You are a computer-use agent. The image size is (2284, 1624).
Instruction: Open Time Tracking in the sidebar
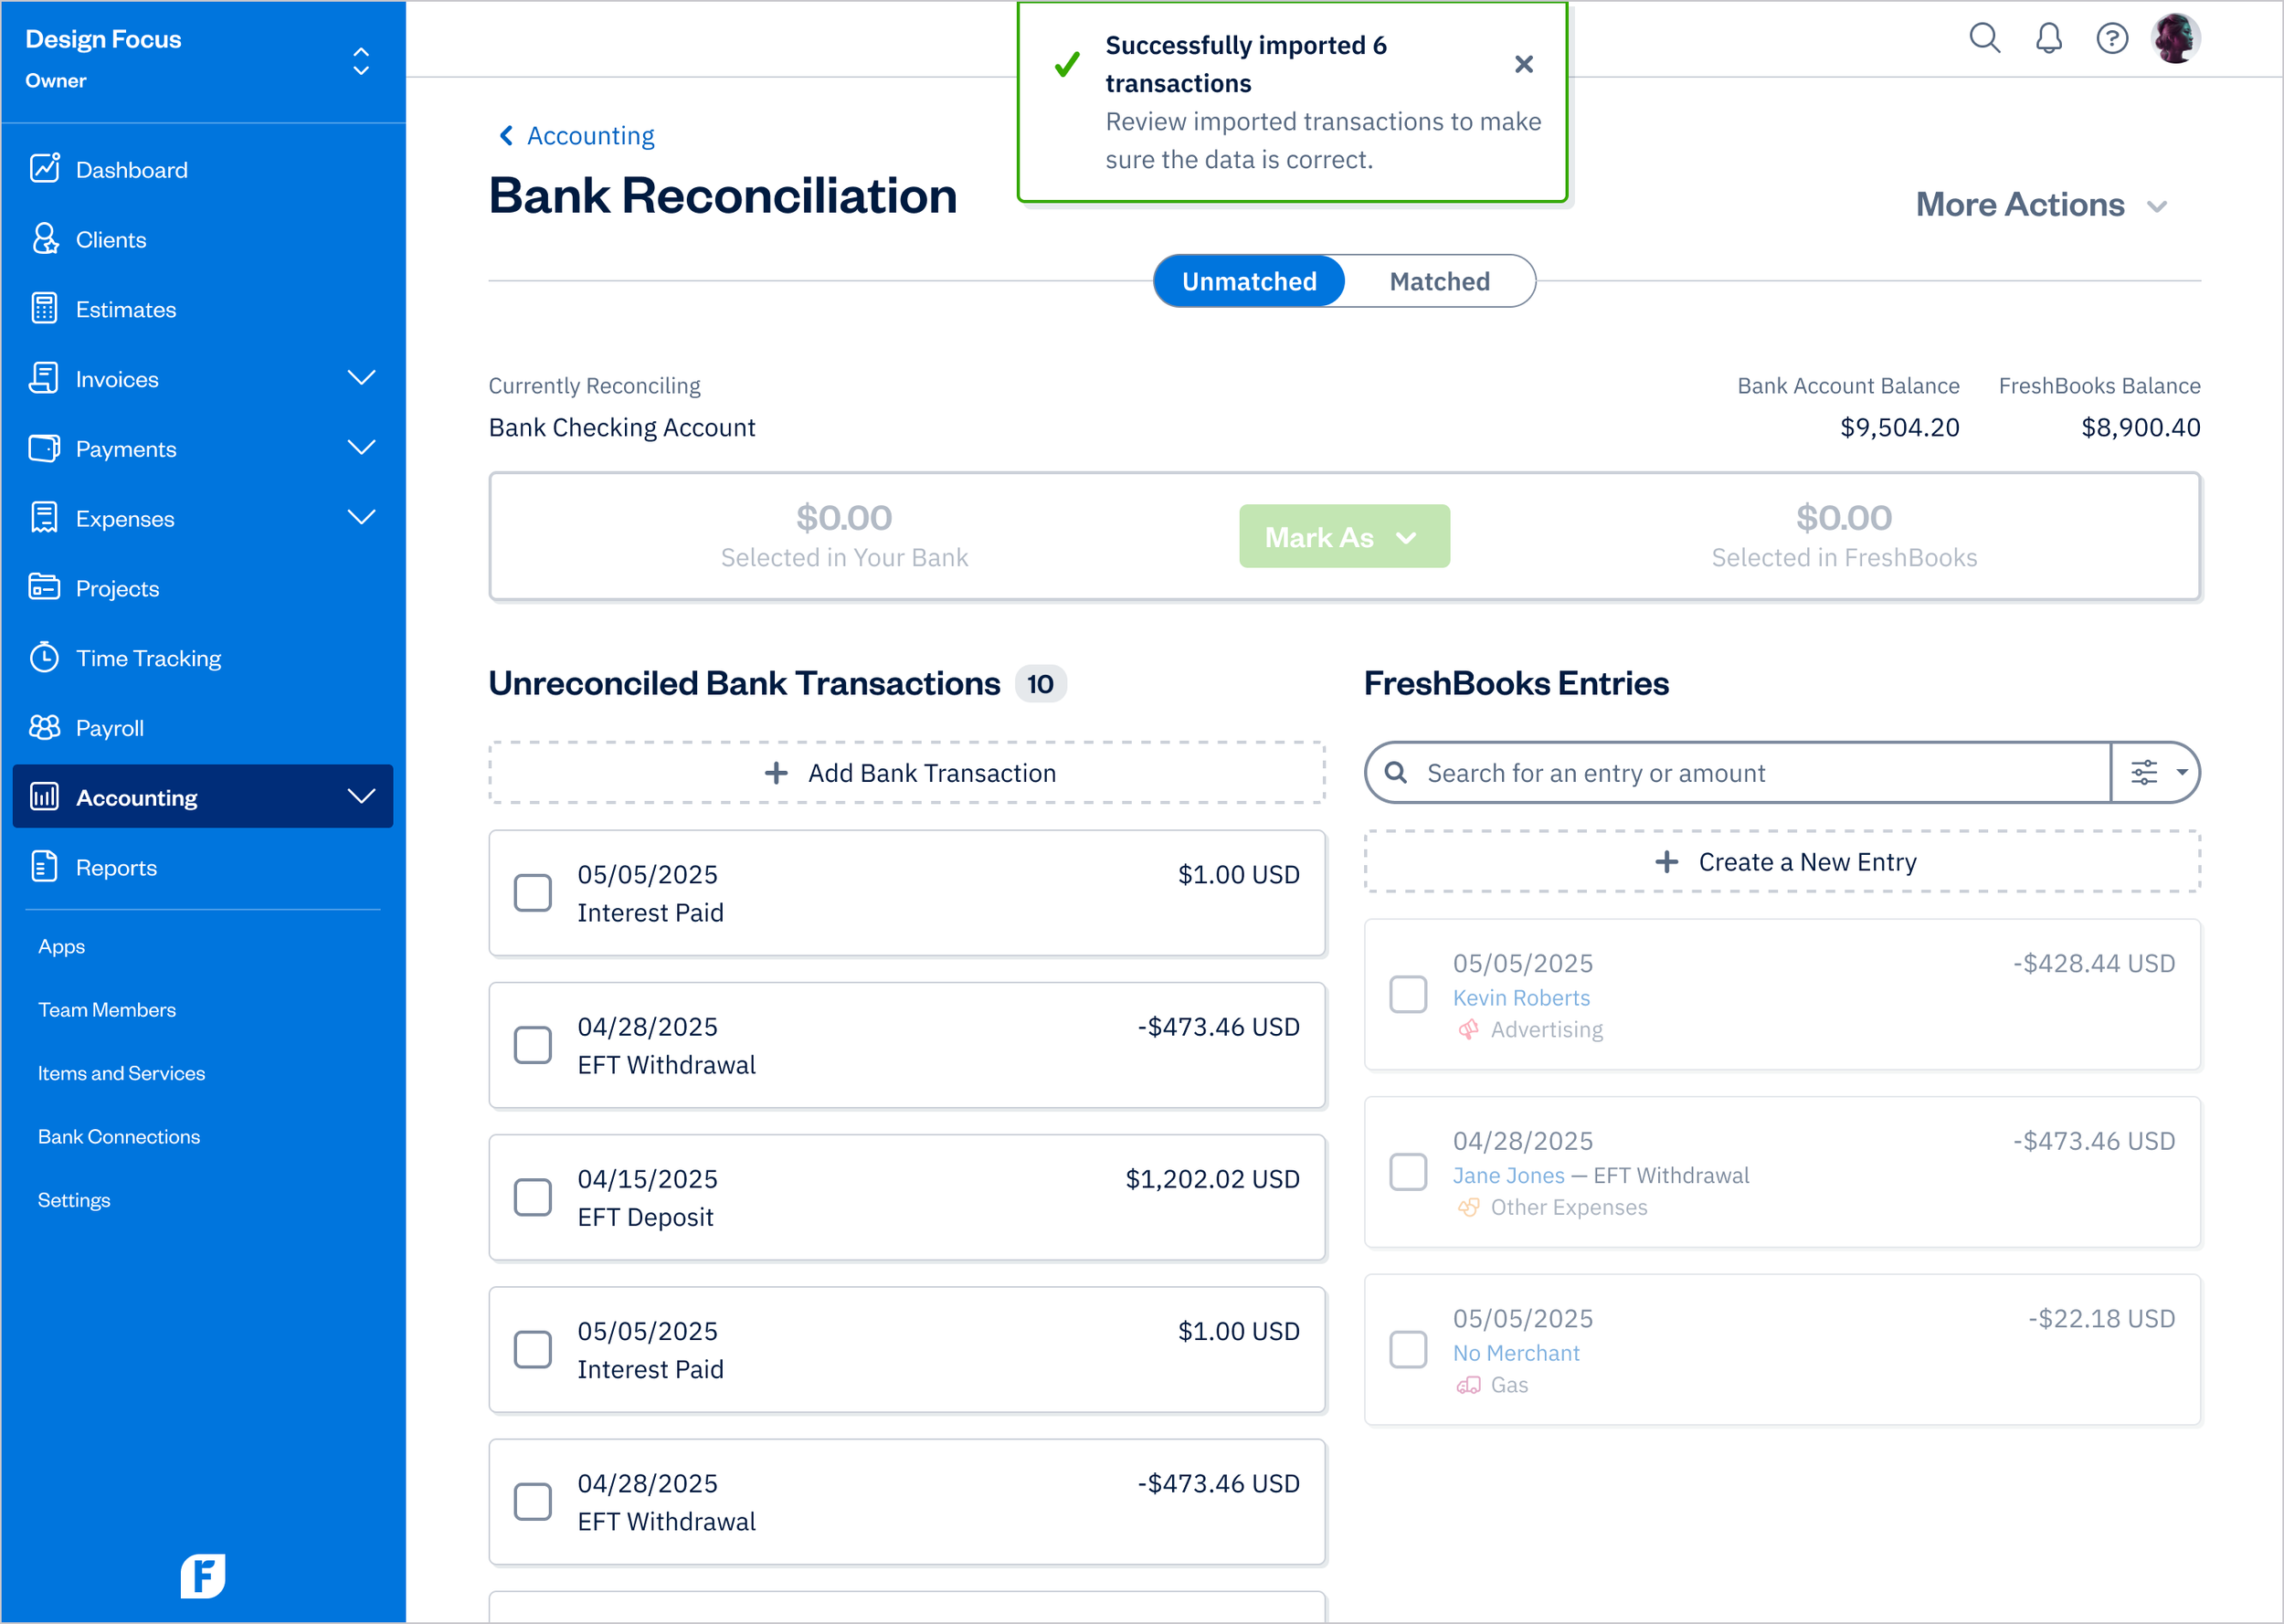pos(45,657)
